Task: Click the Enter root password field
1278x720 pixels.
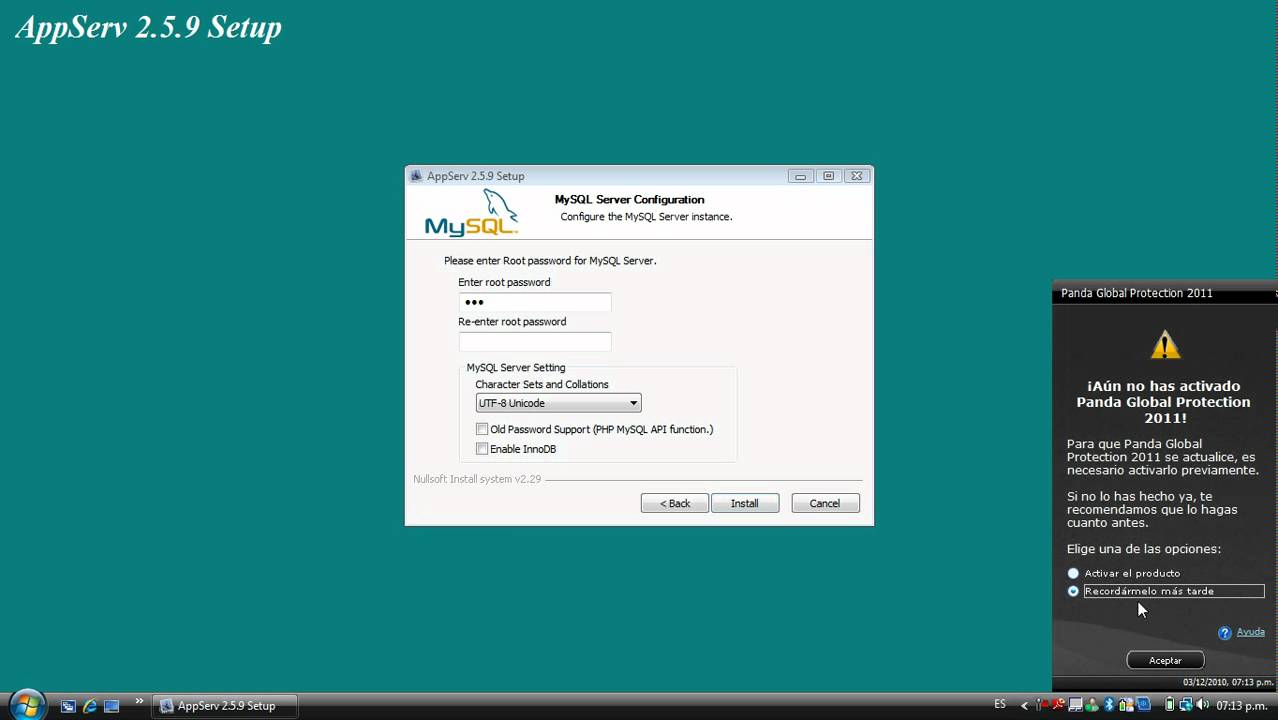Action: point(535,302)
